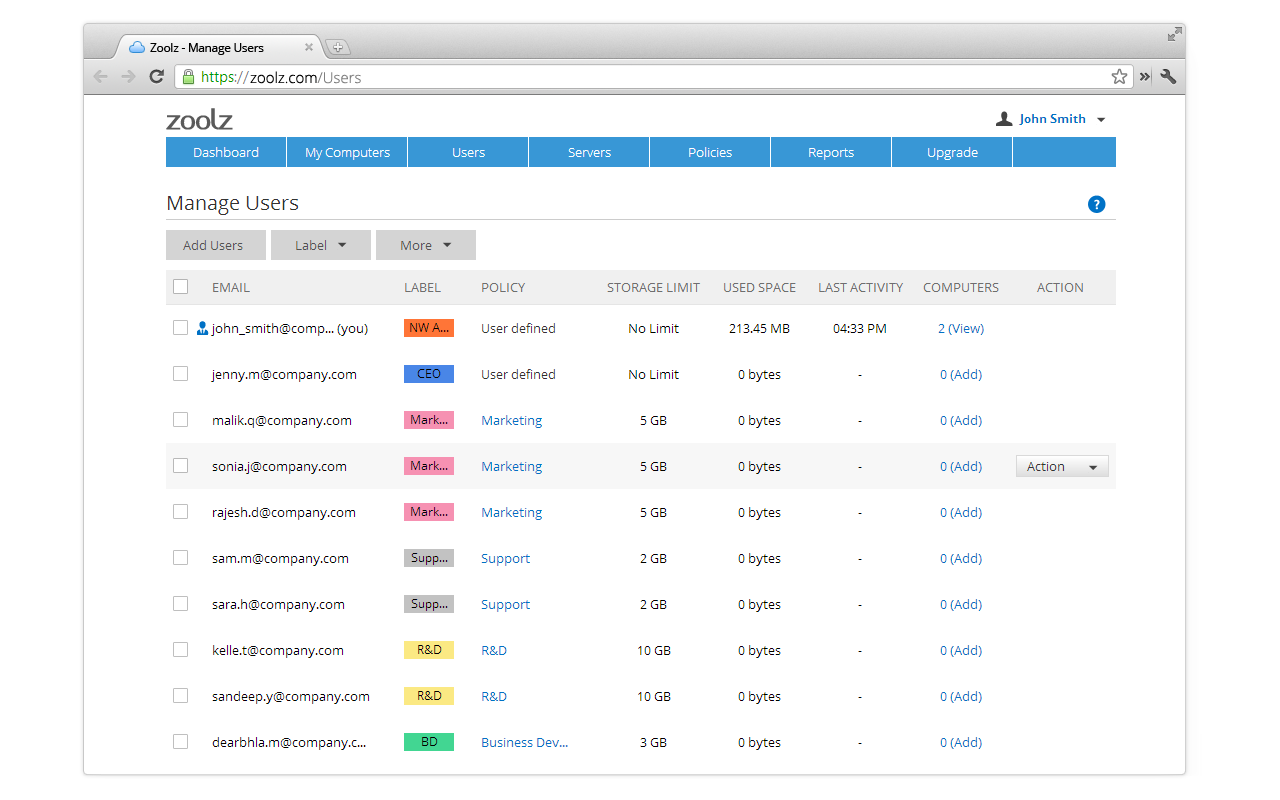
Task: Open the browser wrench settings menu
Action: coord(1168,77)
